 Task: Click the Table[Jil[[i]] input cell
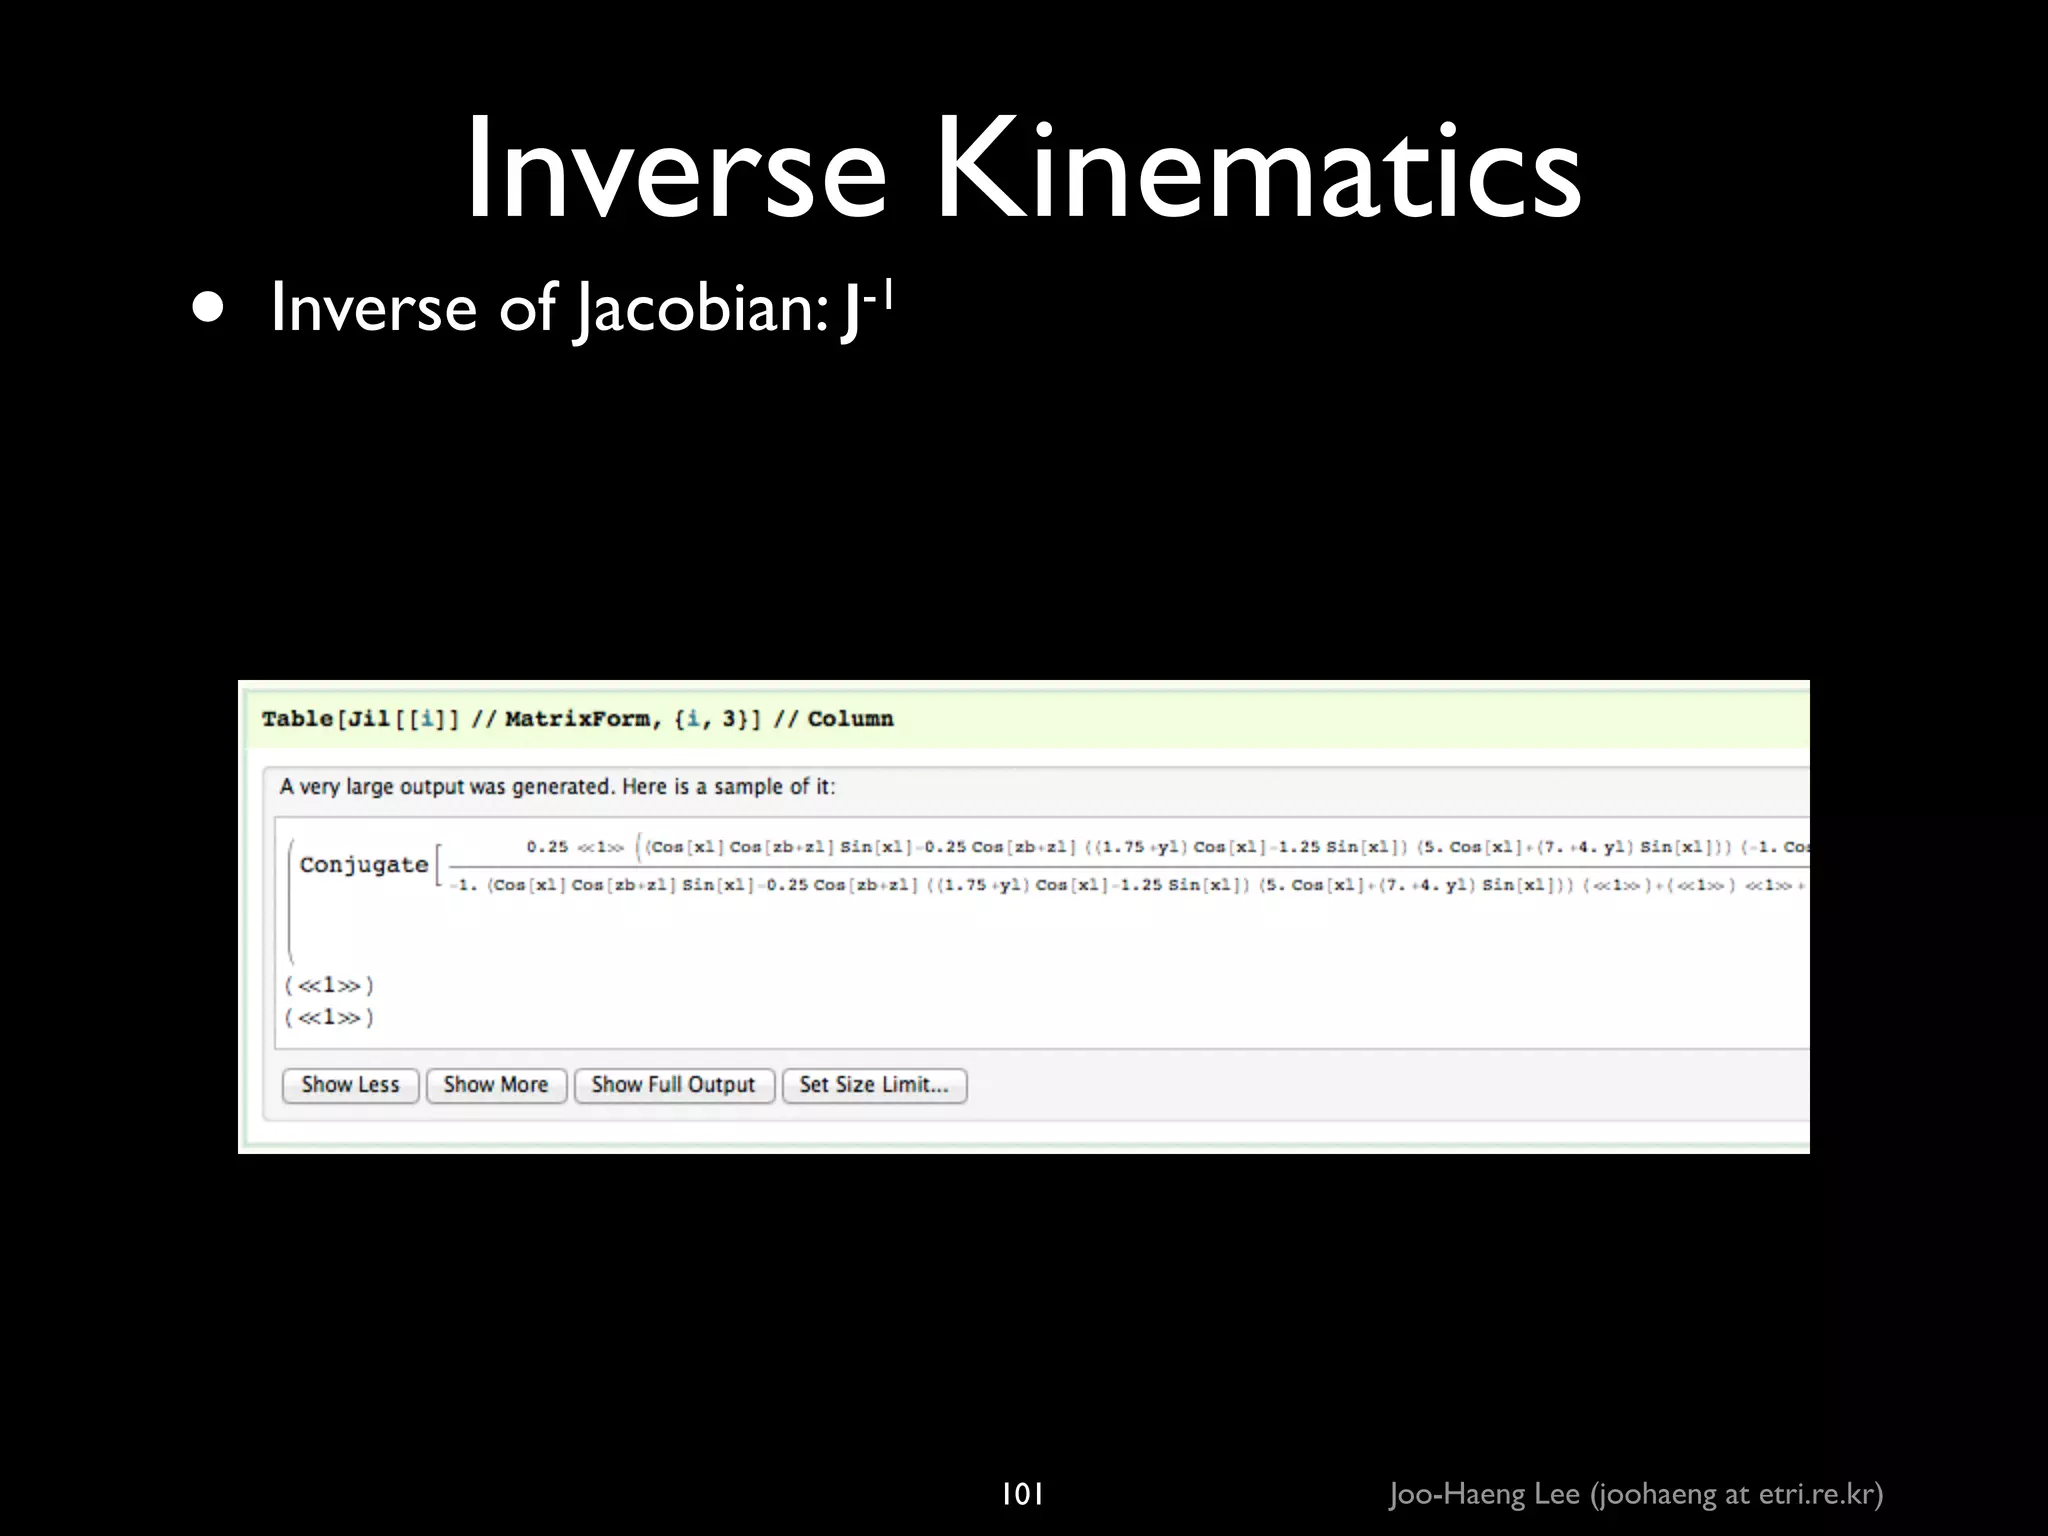coord(1026,719)
